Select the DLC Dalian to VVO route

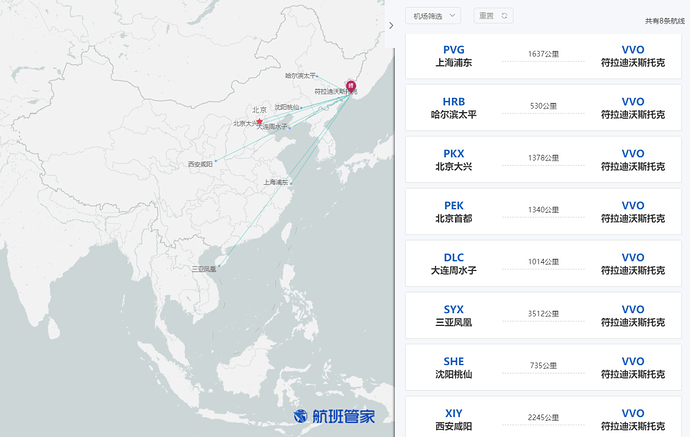543,263
